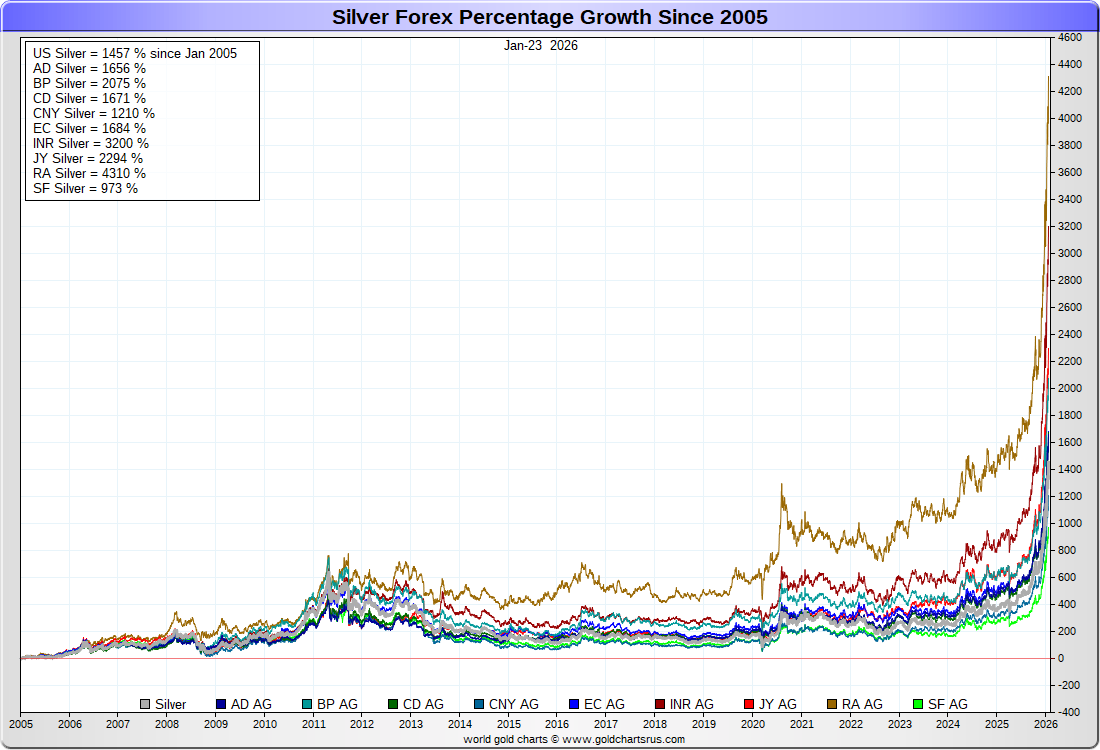1100x750 pixels.
Task: Click the 2014 x-axis label
Action: tap(460, 724)
